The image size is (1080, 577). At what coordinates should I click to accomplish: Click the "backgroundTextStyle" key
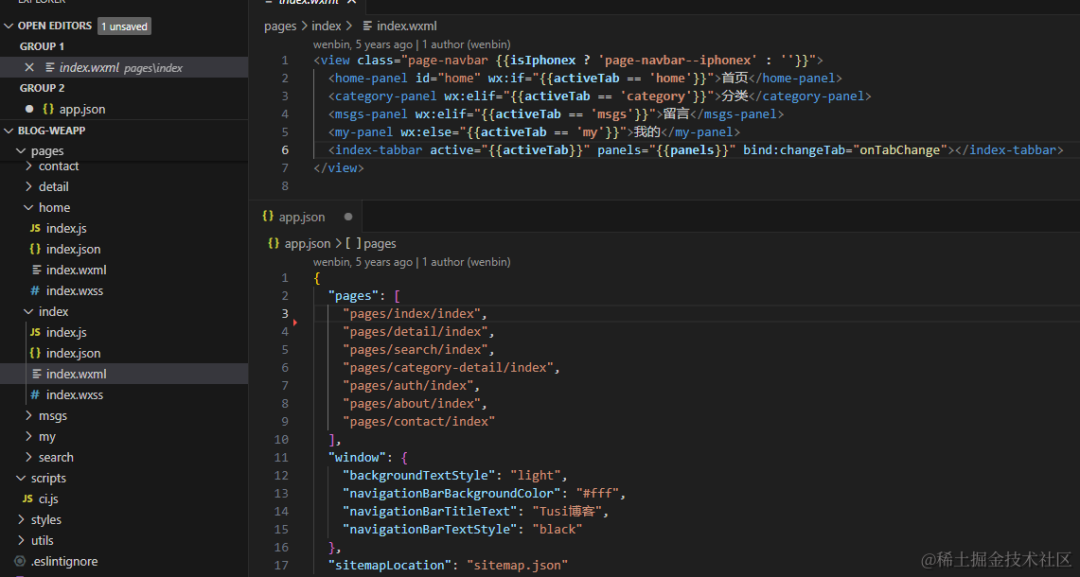(x=419, y=476)
